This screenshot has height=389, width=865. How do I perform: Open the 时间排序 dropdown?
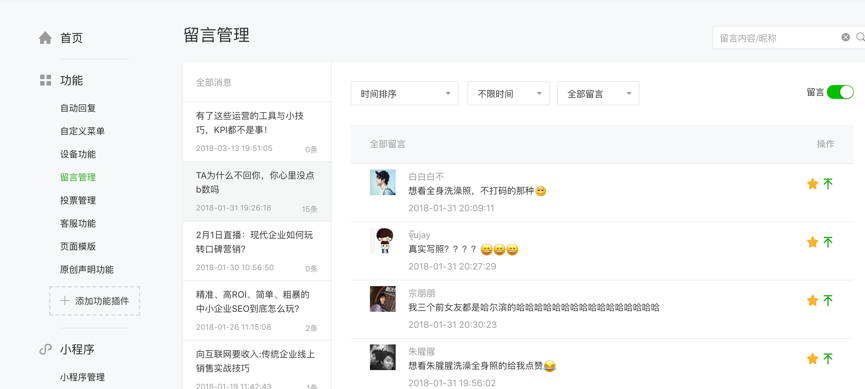click(404, 93)
